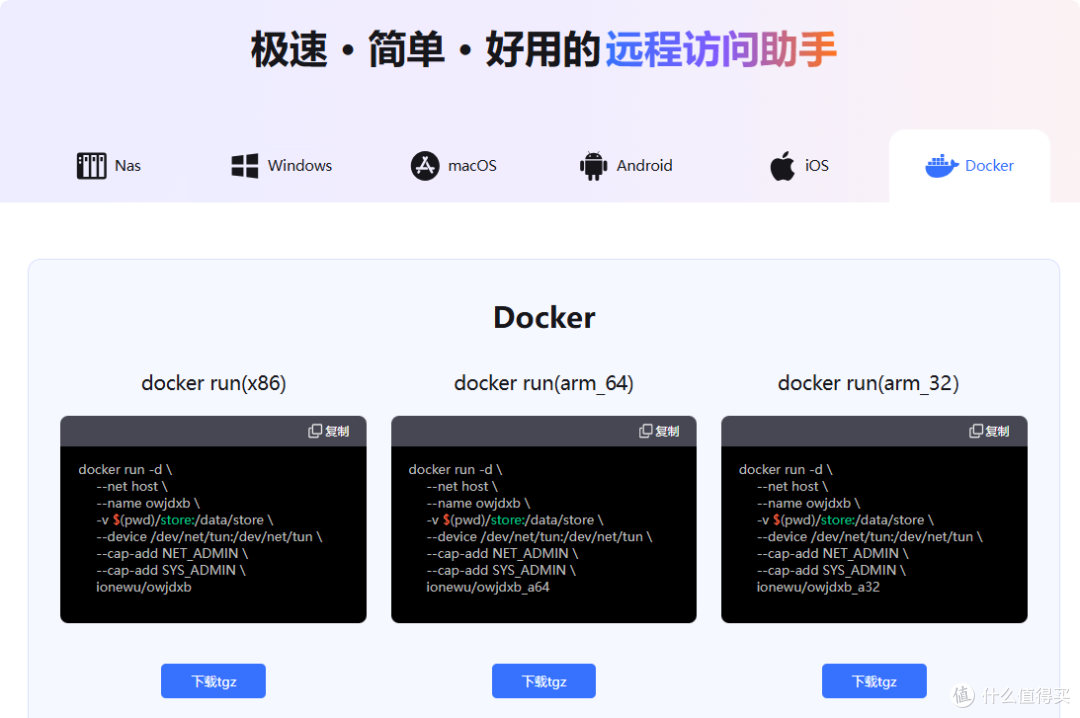Open the Windows download tab
Viewport: 1080px width, 718px height.
point(281,165)
